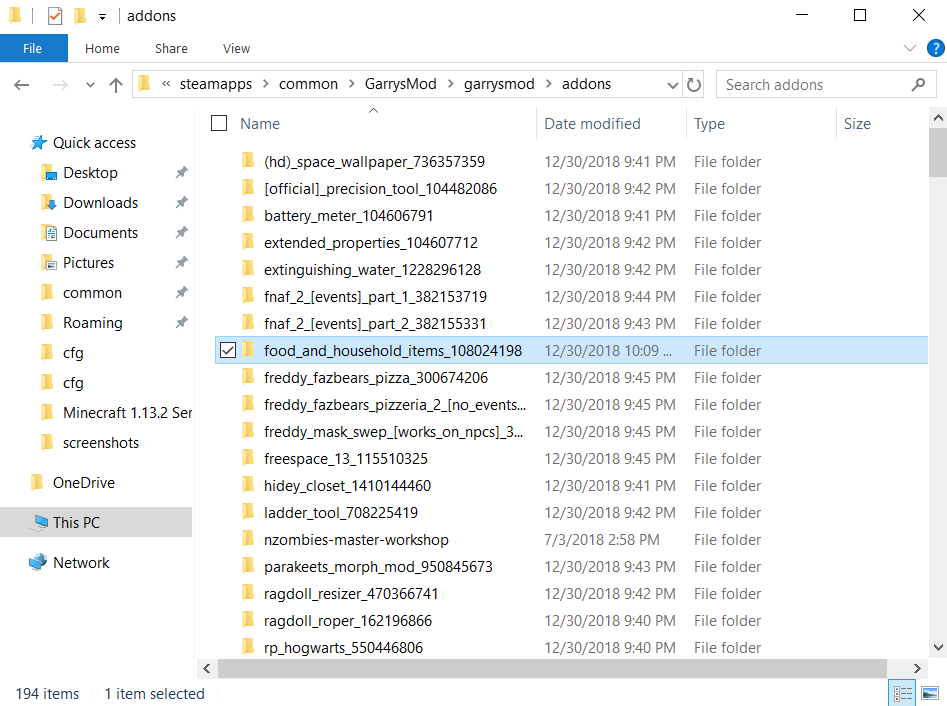
Task: Open Minecraft 1.13.2 Ser folder in sidebar
Action: pyautogui.click(x=127, y=412)
